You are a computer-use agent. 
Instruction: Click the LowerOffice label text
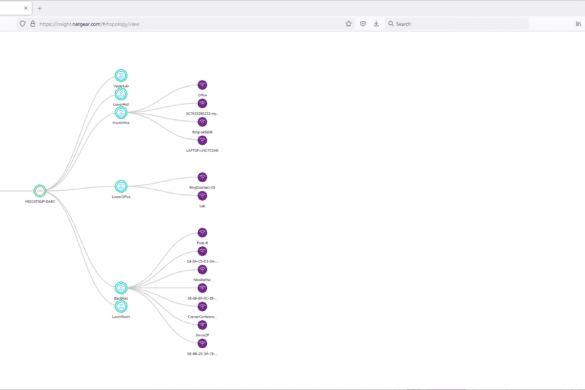click(x=121, y=197)
